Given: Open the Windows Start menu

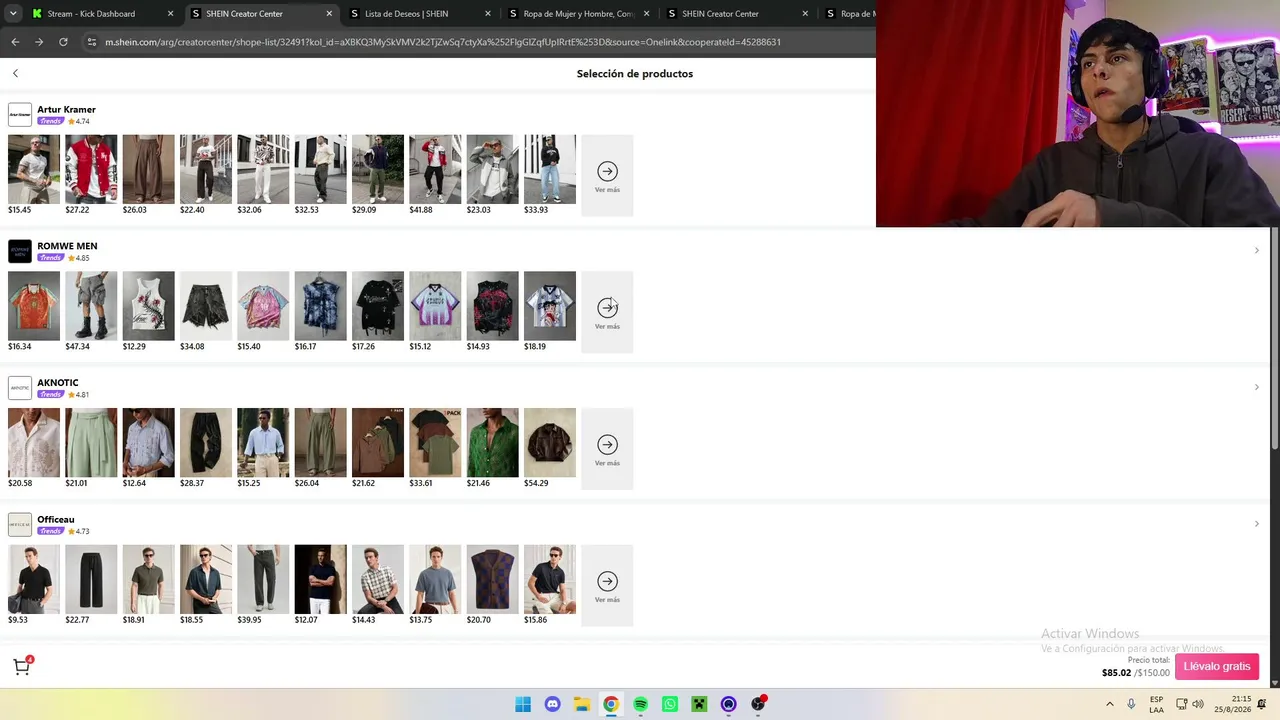Looking at the screenshot, I should pyautogui.click(x=523, y=704).
